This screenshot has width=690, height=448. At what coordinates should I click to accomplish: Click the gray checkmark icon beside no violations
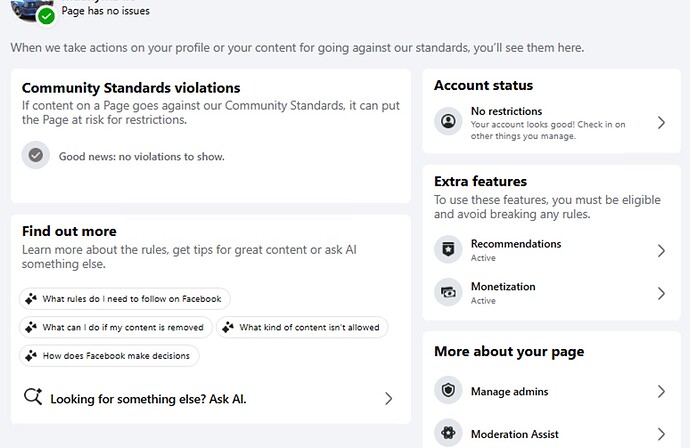click(36, 155)
